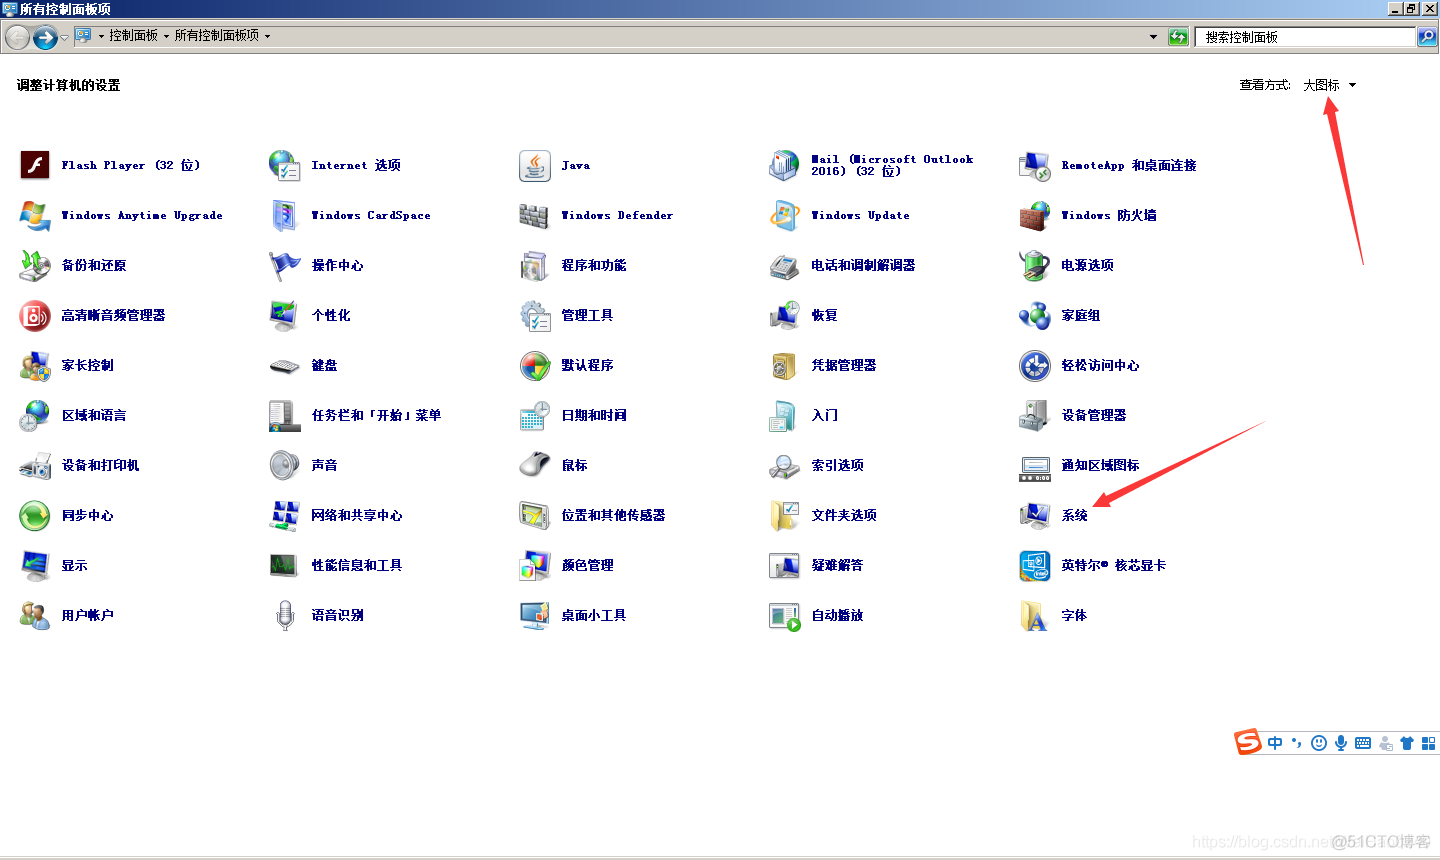Viewport: 1440px width, 860px height.
Task: Click the 默认程序 link
Action: 588,365
